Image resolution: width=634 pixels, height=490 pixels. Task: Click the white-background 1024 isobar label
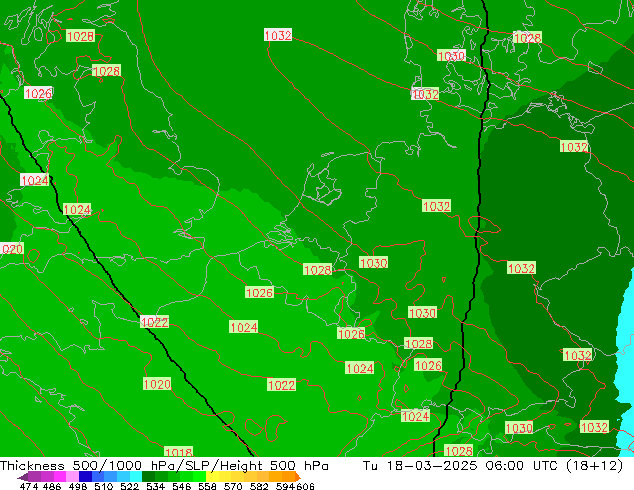tap(35, 180)
